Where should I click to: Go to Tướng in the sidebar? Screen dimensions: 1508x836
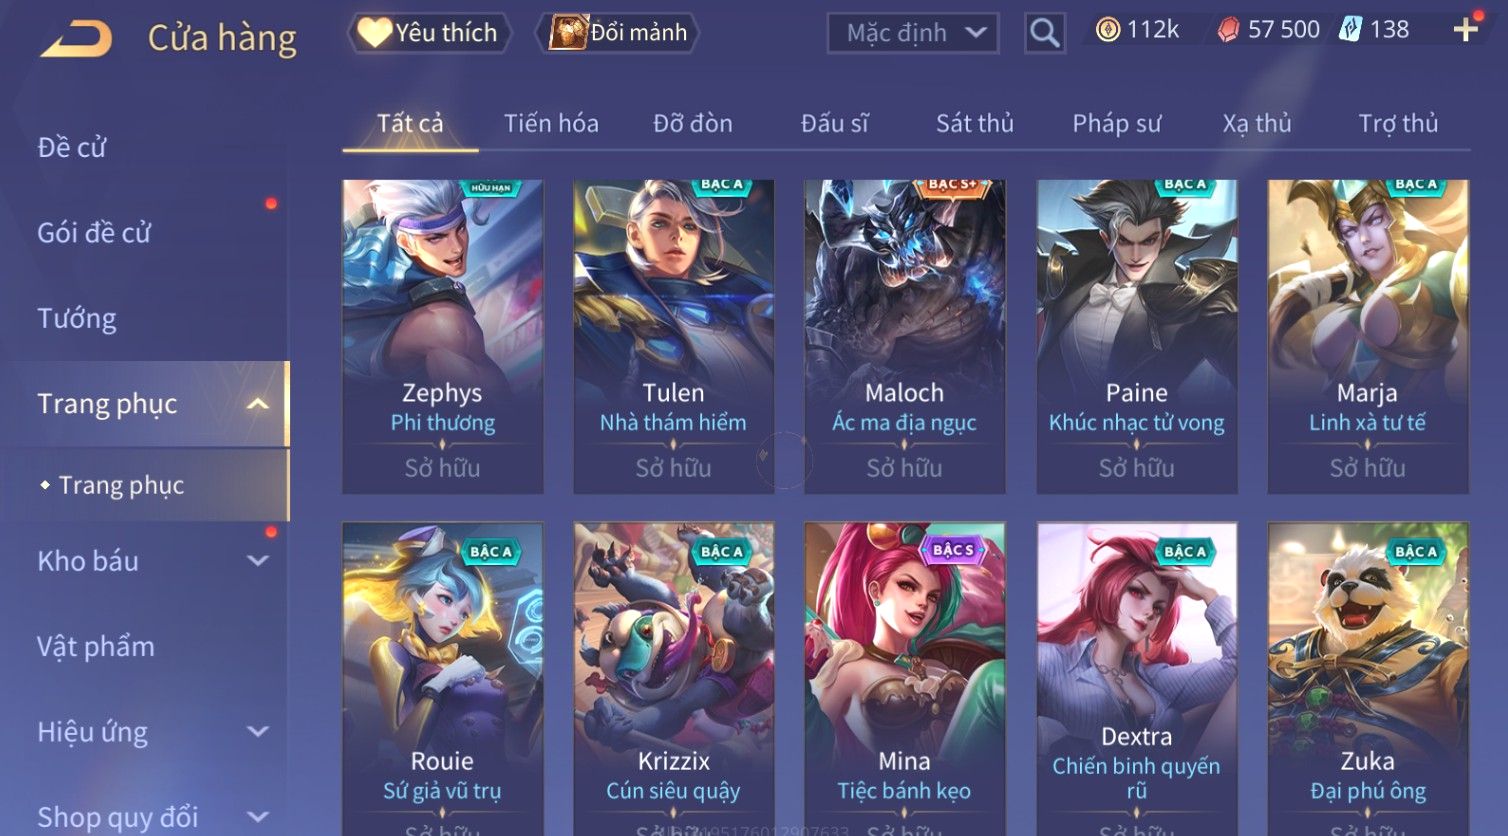coord(77,319)
